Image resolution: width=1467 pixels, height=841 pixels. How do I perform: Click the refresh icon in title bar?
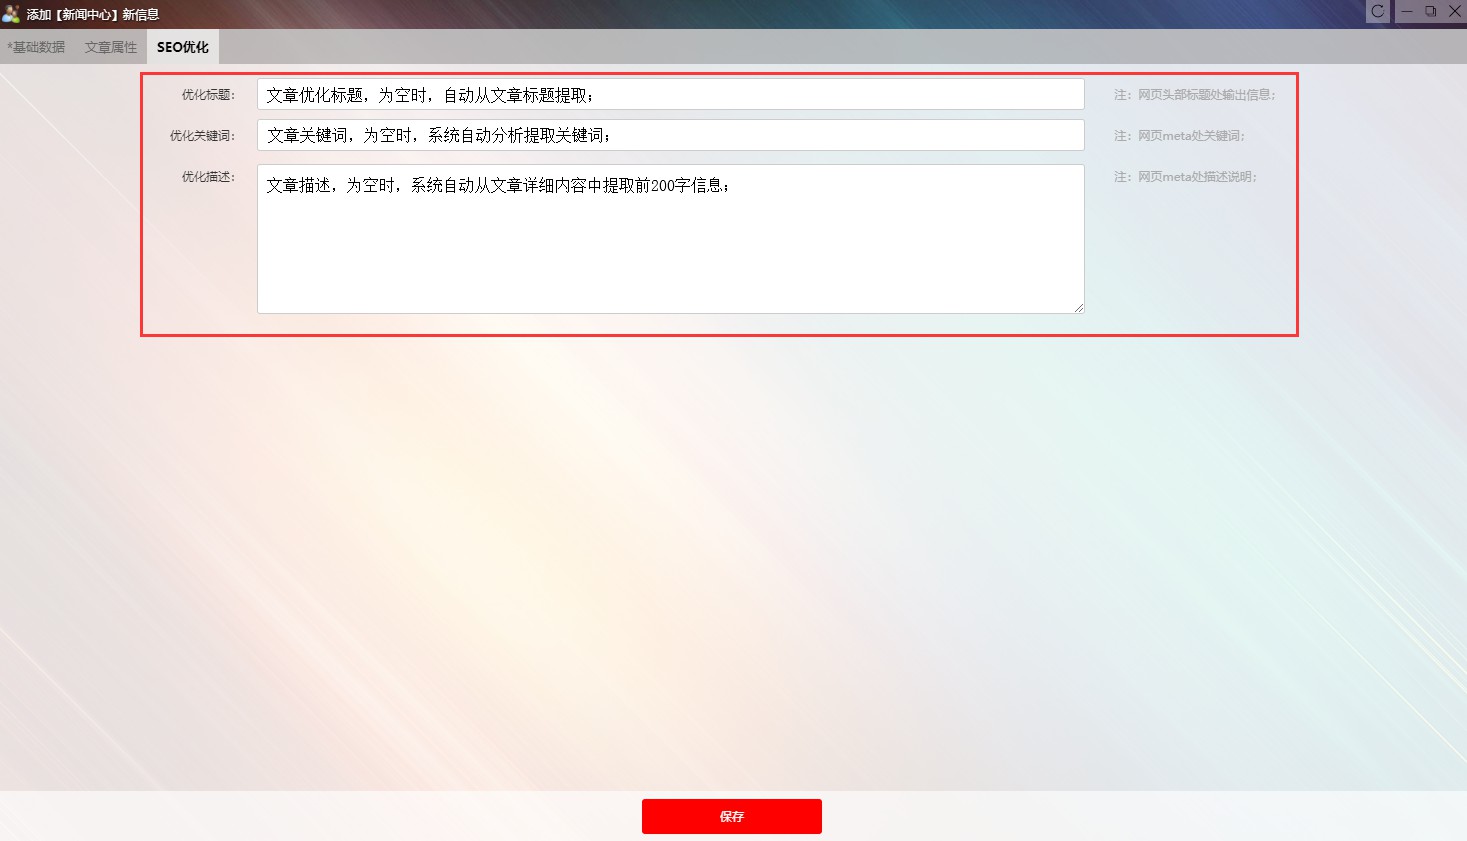coord(1378,11)
